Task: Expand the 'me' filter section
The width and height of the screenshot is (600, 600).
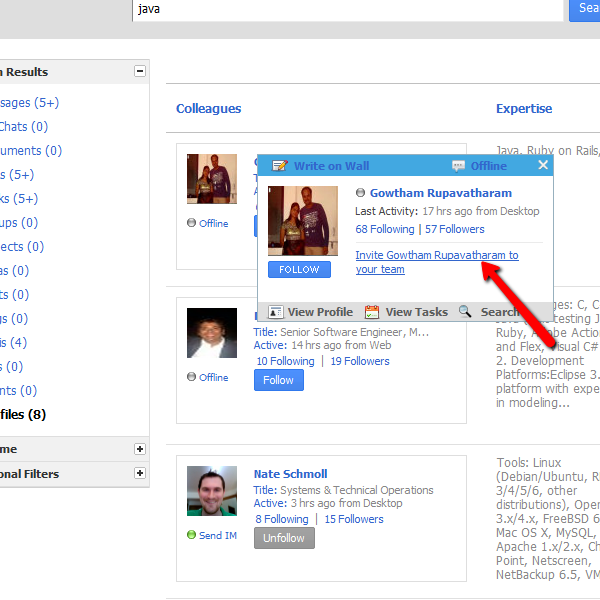Action: [140, 449]
